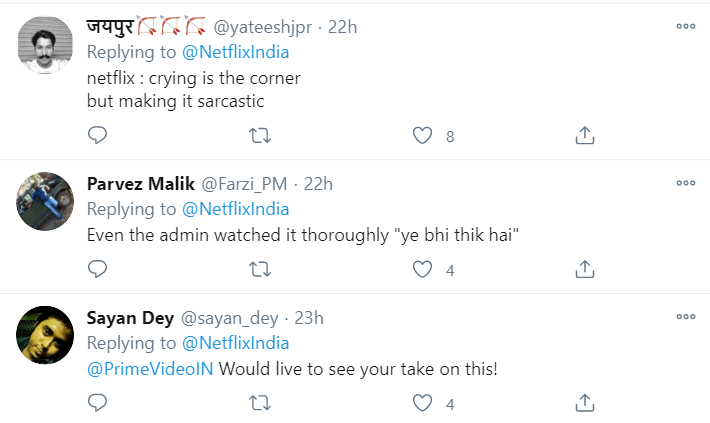Retweet Sayan Dey's tweet

[259, 403]
